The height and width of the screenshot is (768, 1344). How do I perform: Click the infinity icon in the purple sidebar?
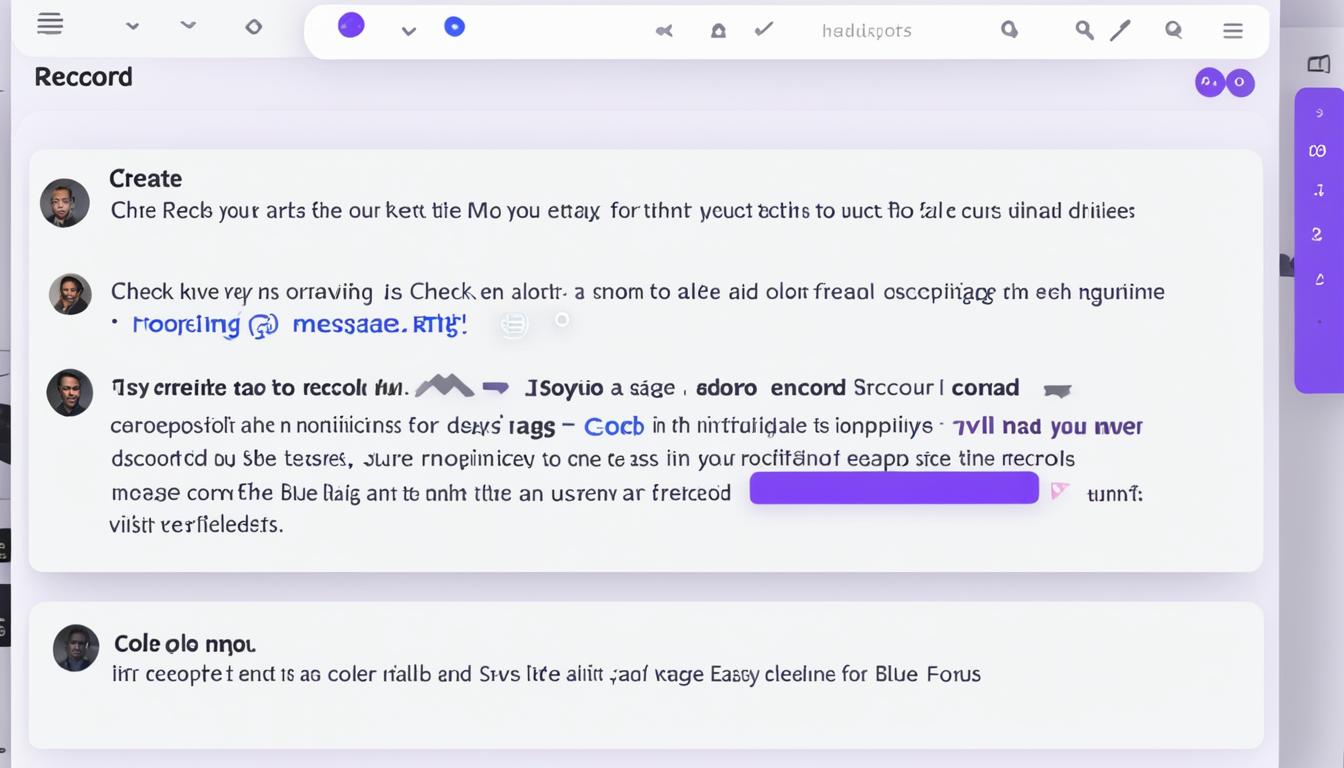pos(1318,150)
